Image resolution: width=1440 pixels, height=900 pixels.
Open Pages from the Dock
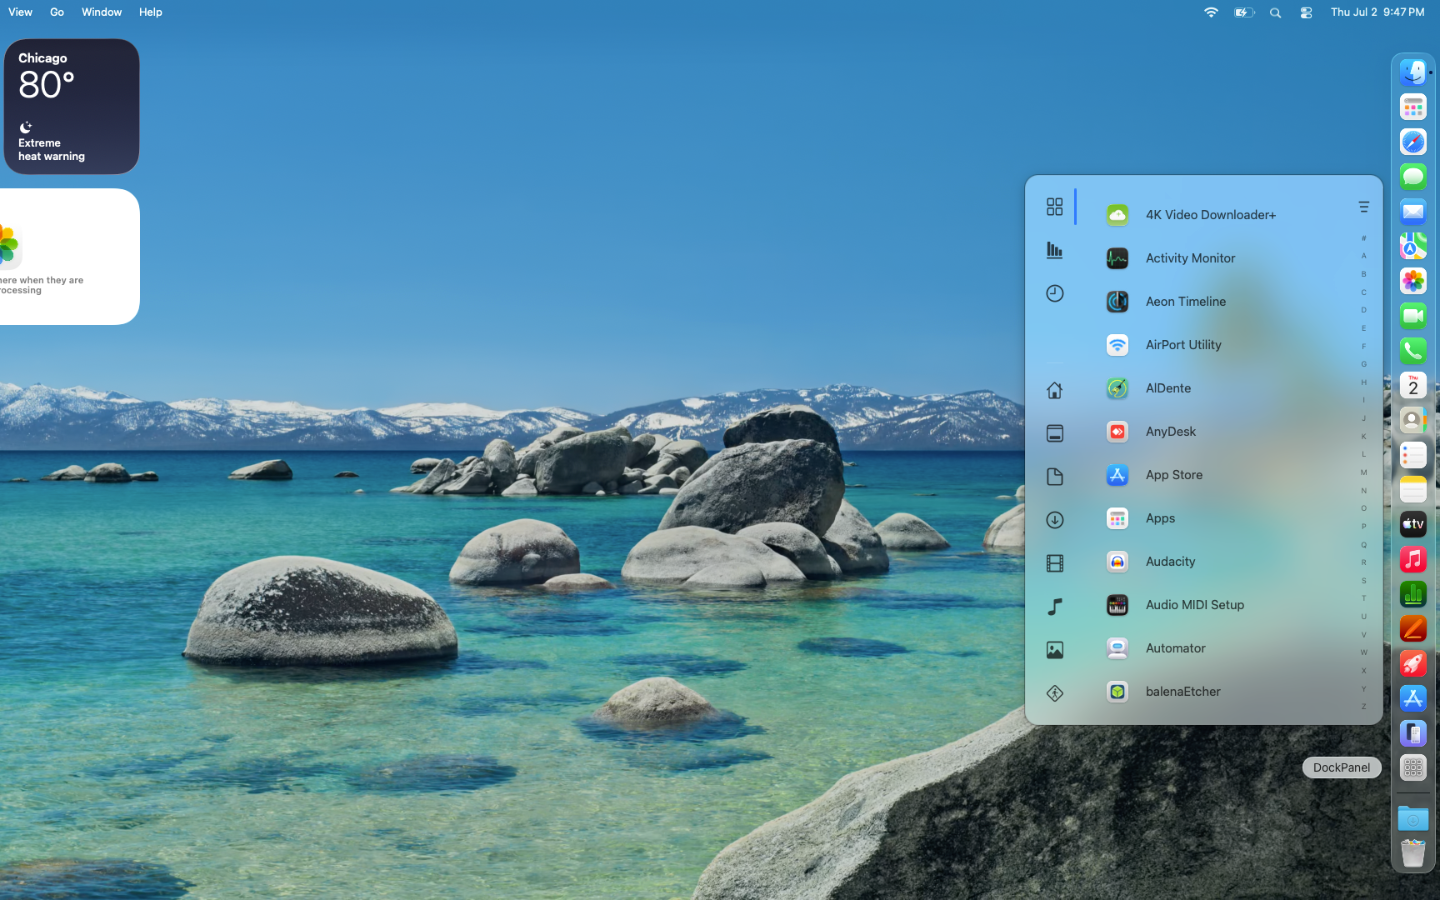(1413, 629)
